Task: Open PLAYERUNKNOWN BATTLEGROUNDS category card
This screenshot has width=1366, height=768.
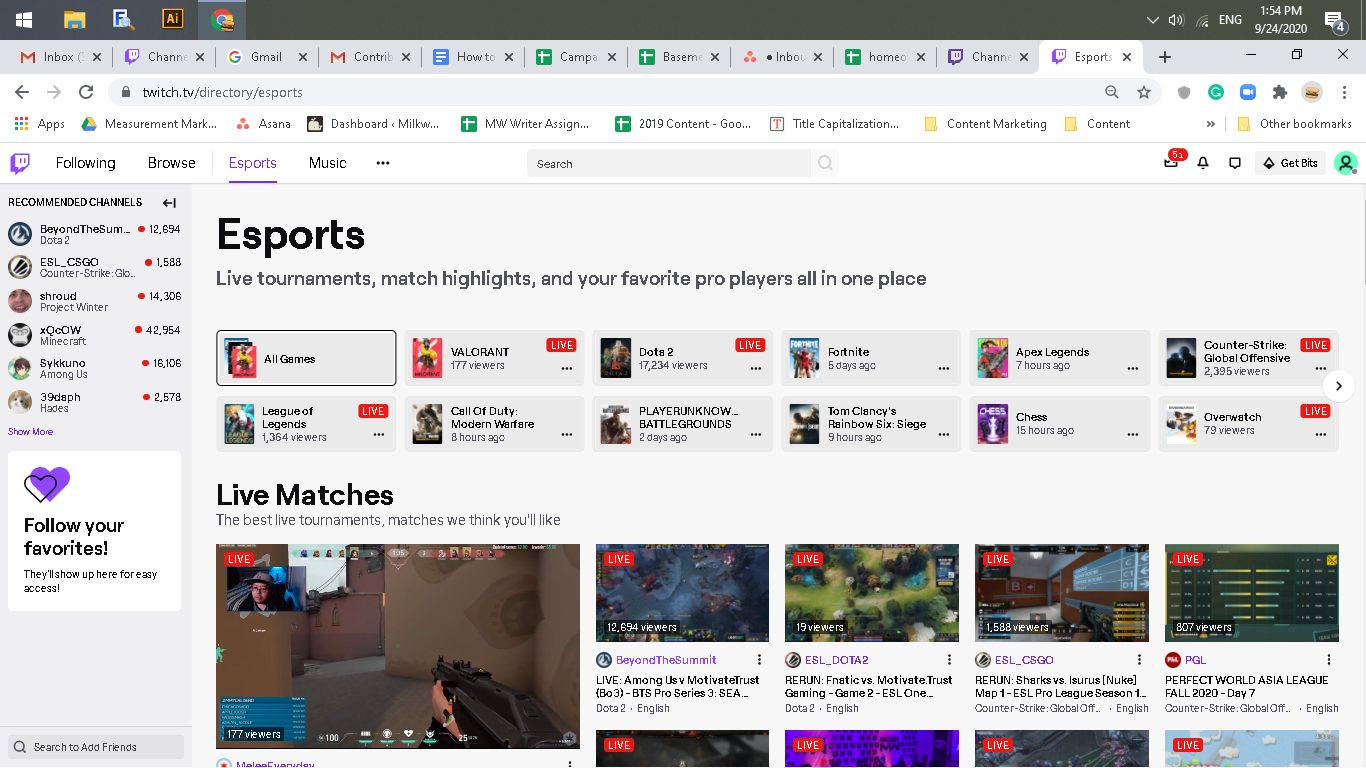Action: tap(683, 424)
